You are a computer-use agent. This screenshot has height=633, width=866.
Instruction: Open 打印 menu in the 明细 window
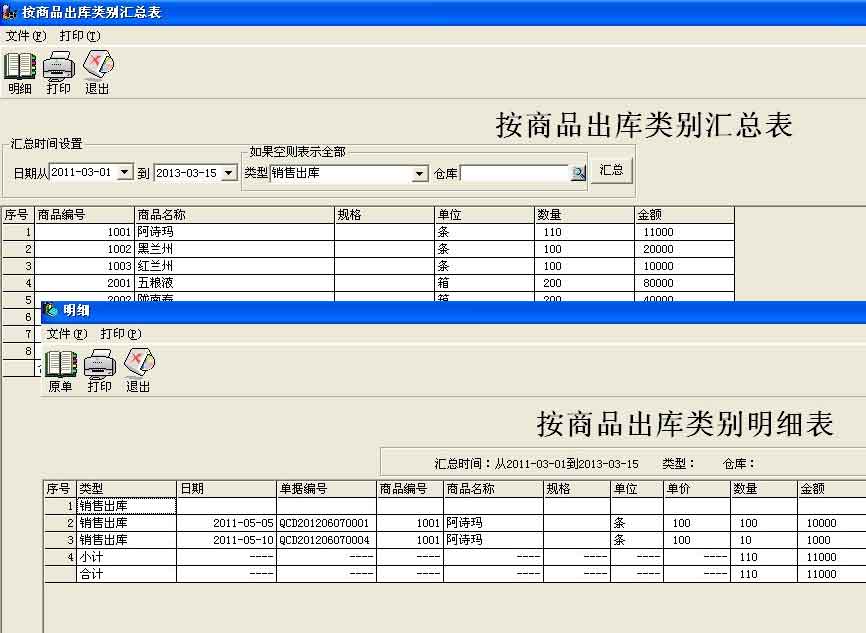120,334
